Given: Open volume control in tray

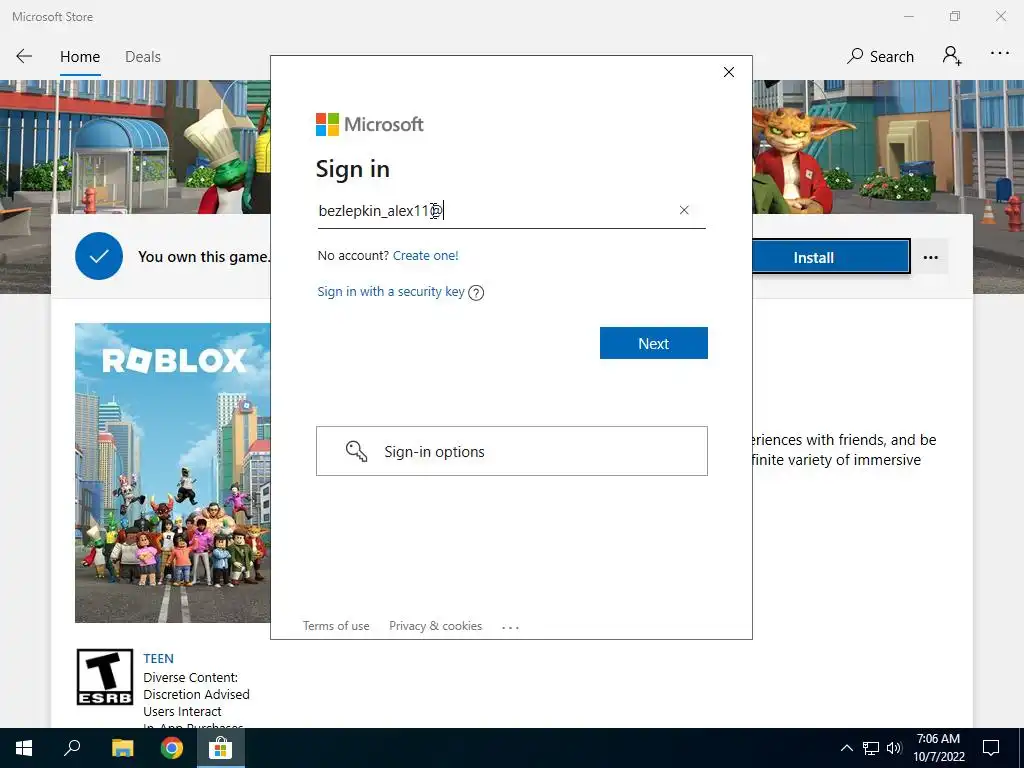Looking at the screenshot, I should point(894,748).
